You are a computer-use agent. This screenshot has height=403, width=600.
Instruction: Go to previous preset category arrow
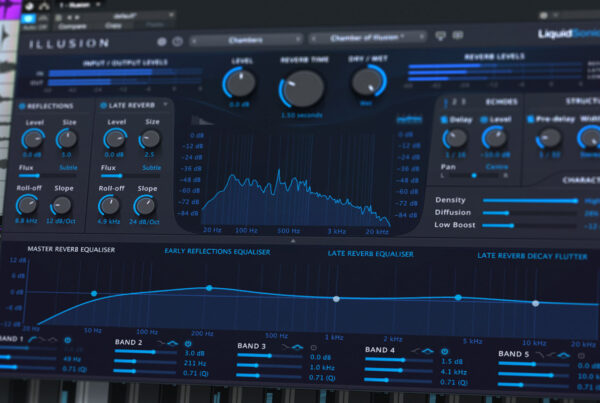(194, 40)
